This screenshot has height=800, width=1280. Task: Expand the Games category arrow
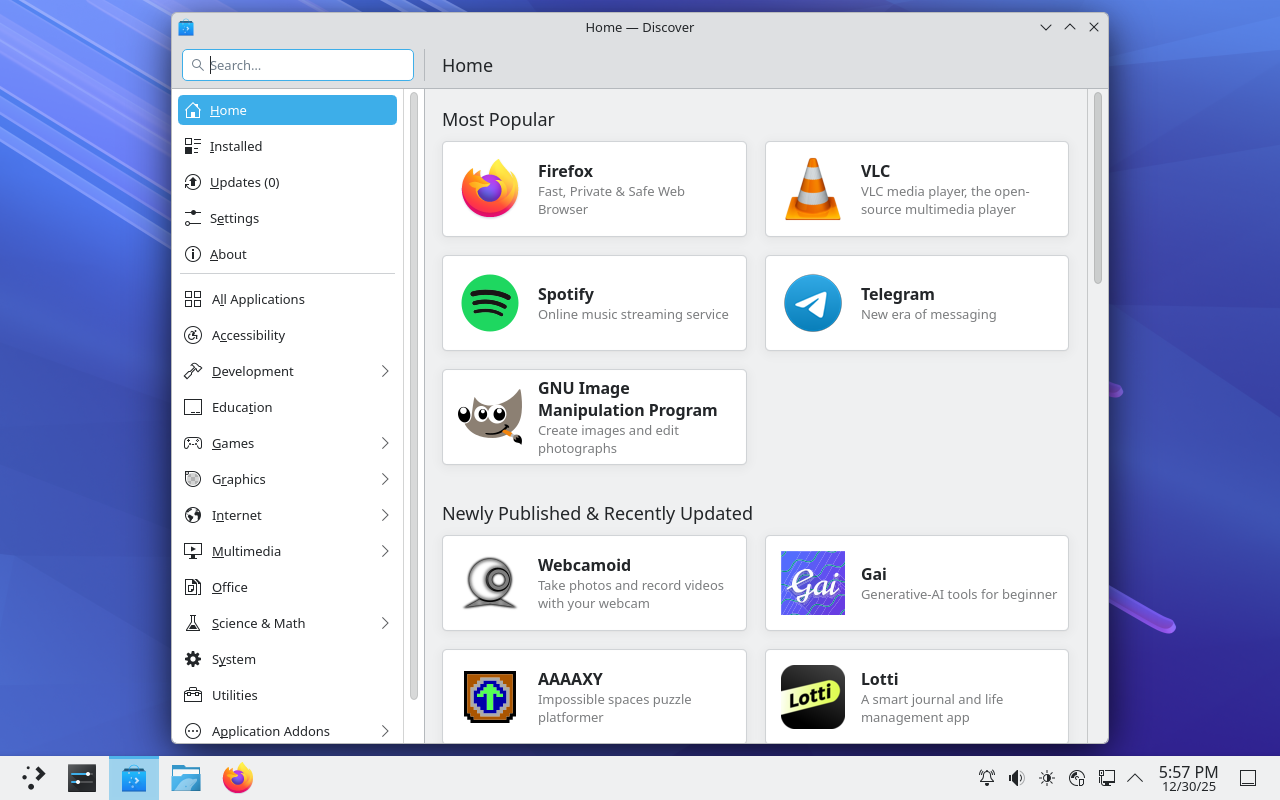coord(385,443)
